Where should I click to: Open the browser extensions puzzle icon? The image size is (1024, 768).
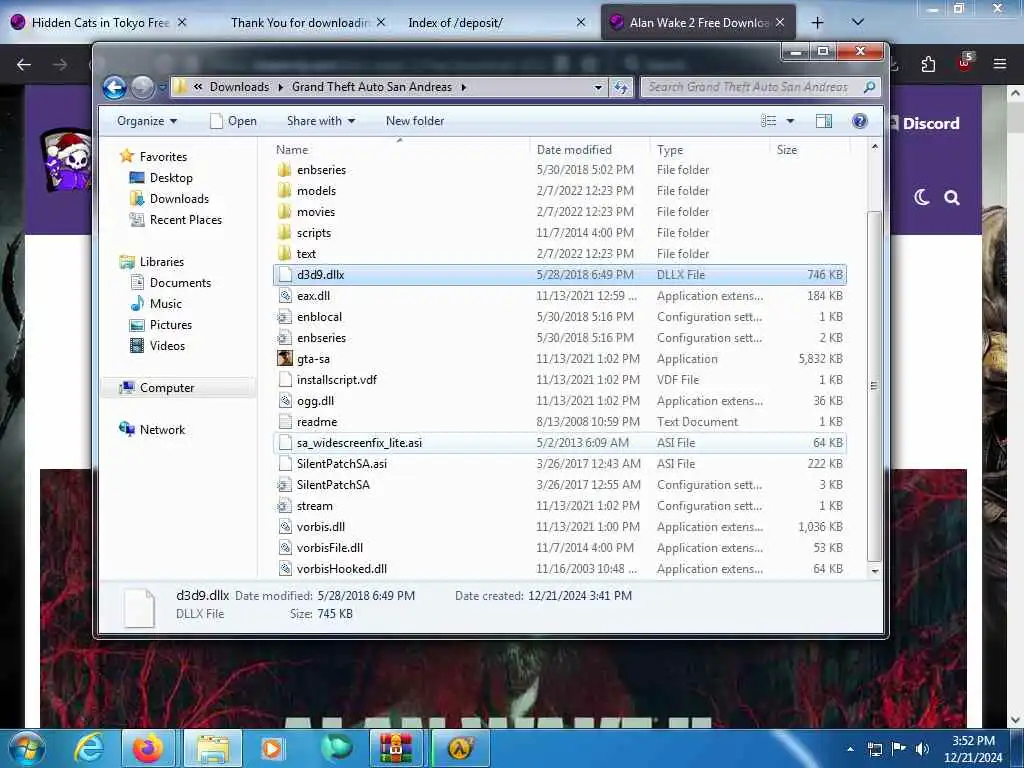coord(928,64)
